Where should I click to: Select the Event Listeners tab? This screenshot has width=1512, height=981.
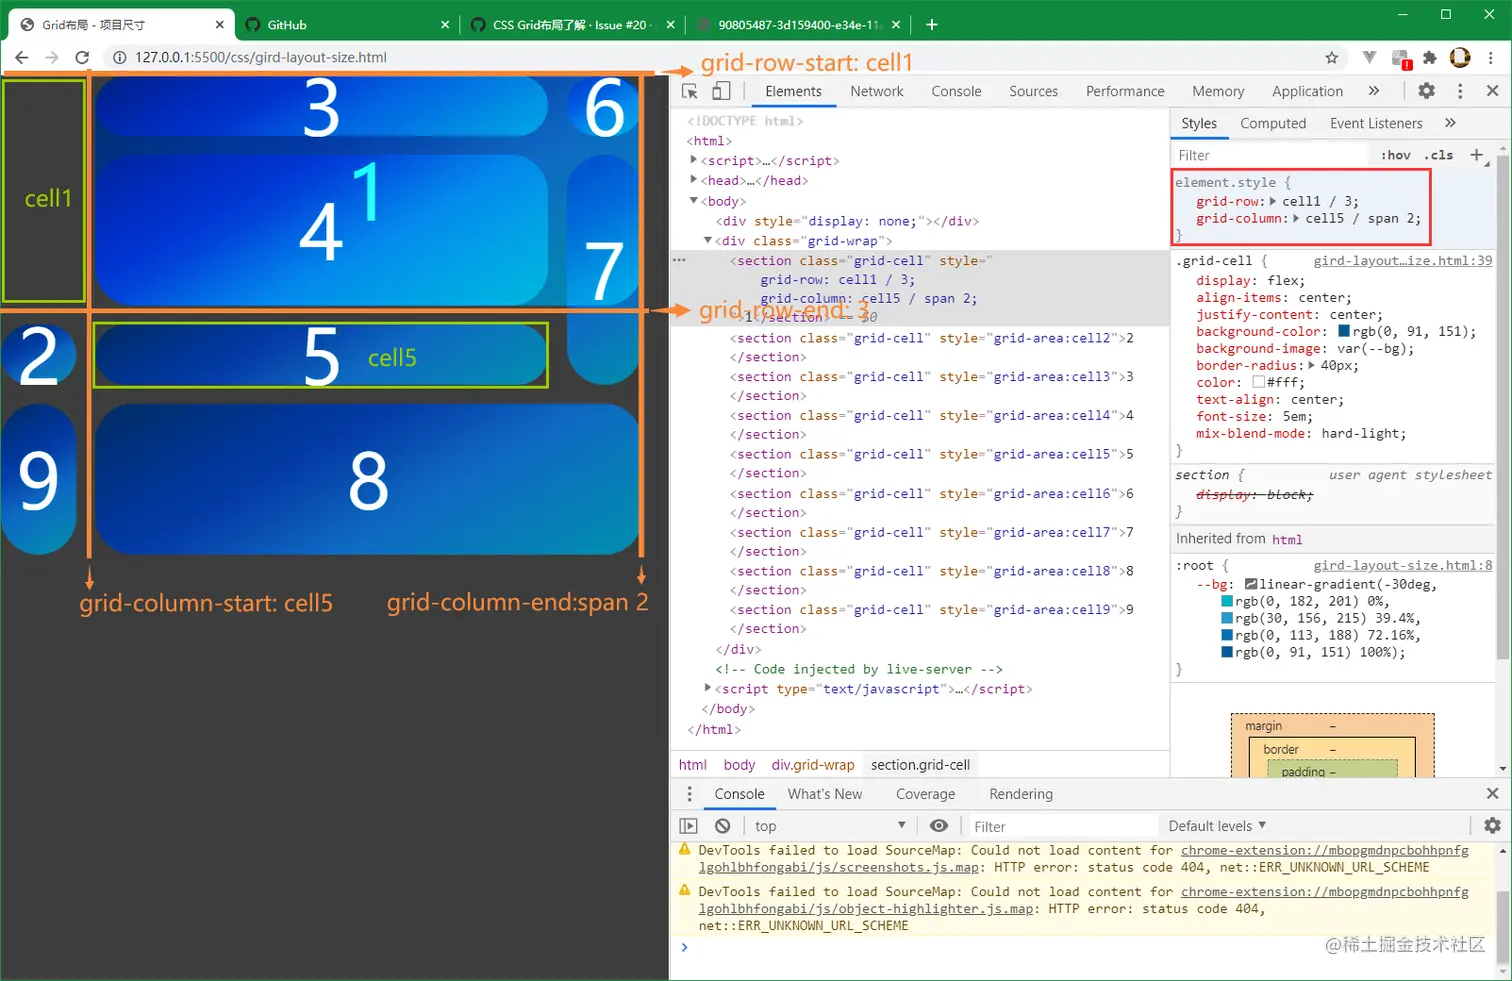coord(1376,123)
